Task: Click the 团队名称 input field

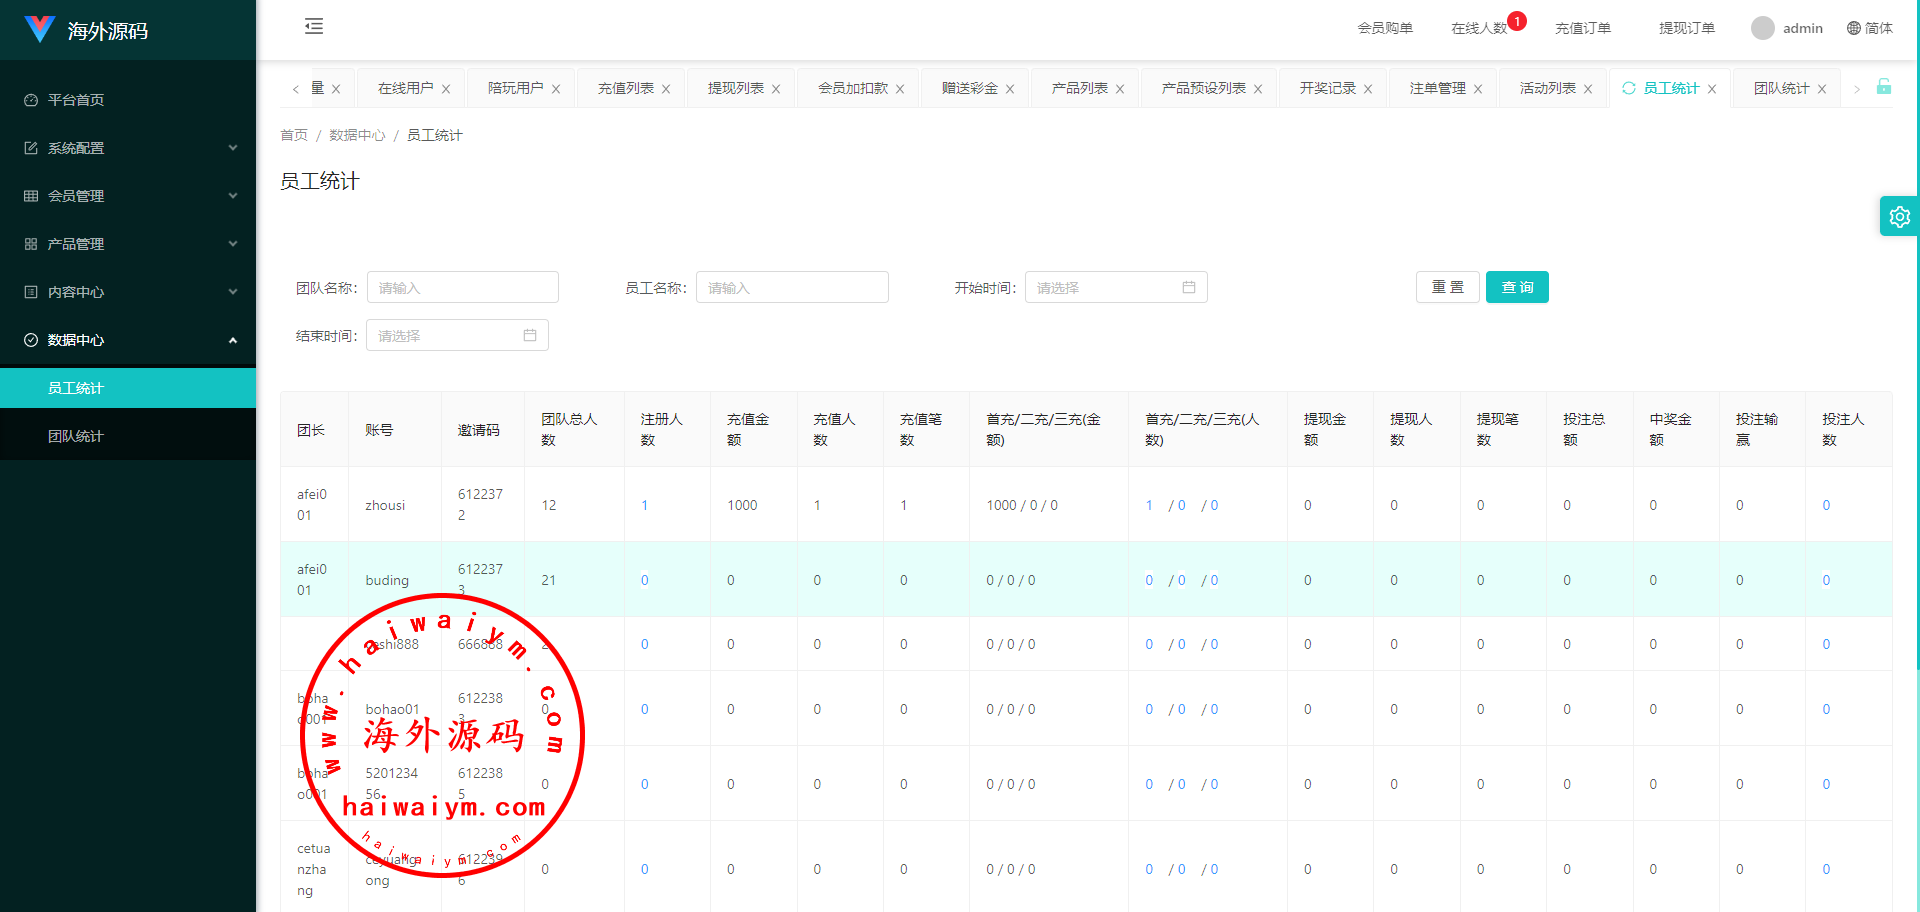Action: pos(462,288)
